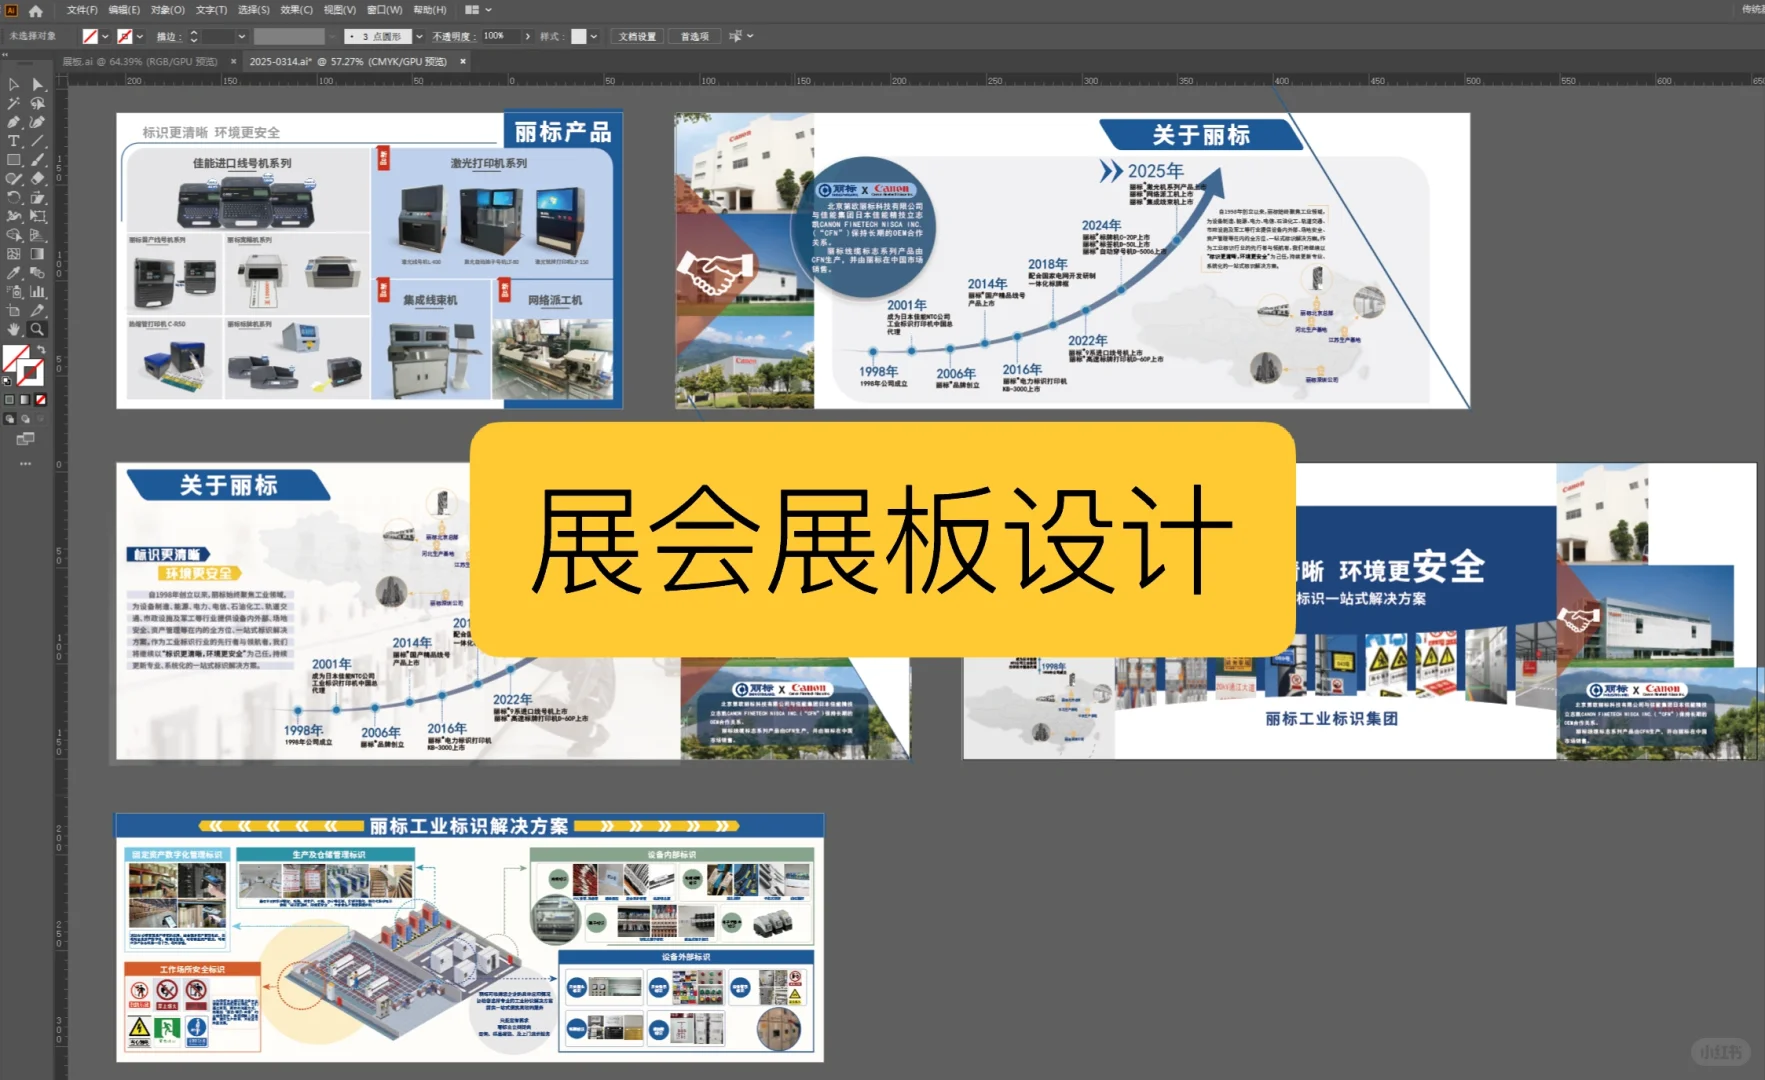Open the Edit Toolbar three-dots button
Image resolution: width=1765 pixels, height=1080 pixels.
click(x=25, y=463)
